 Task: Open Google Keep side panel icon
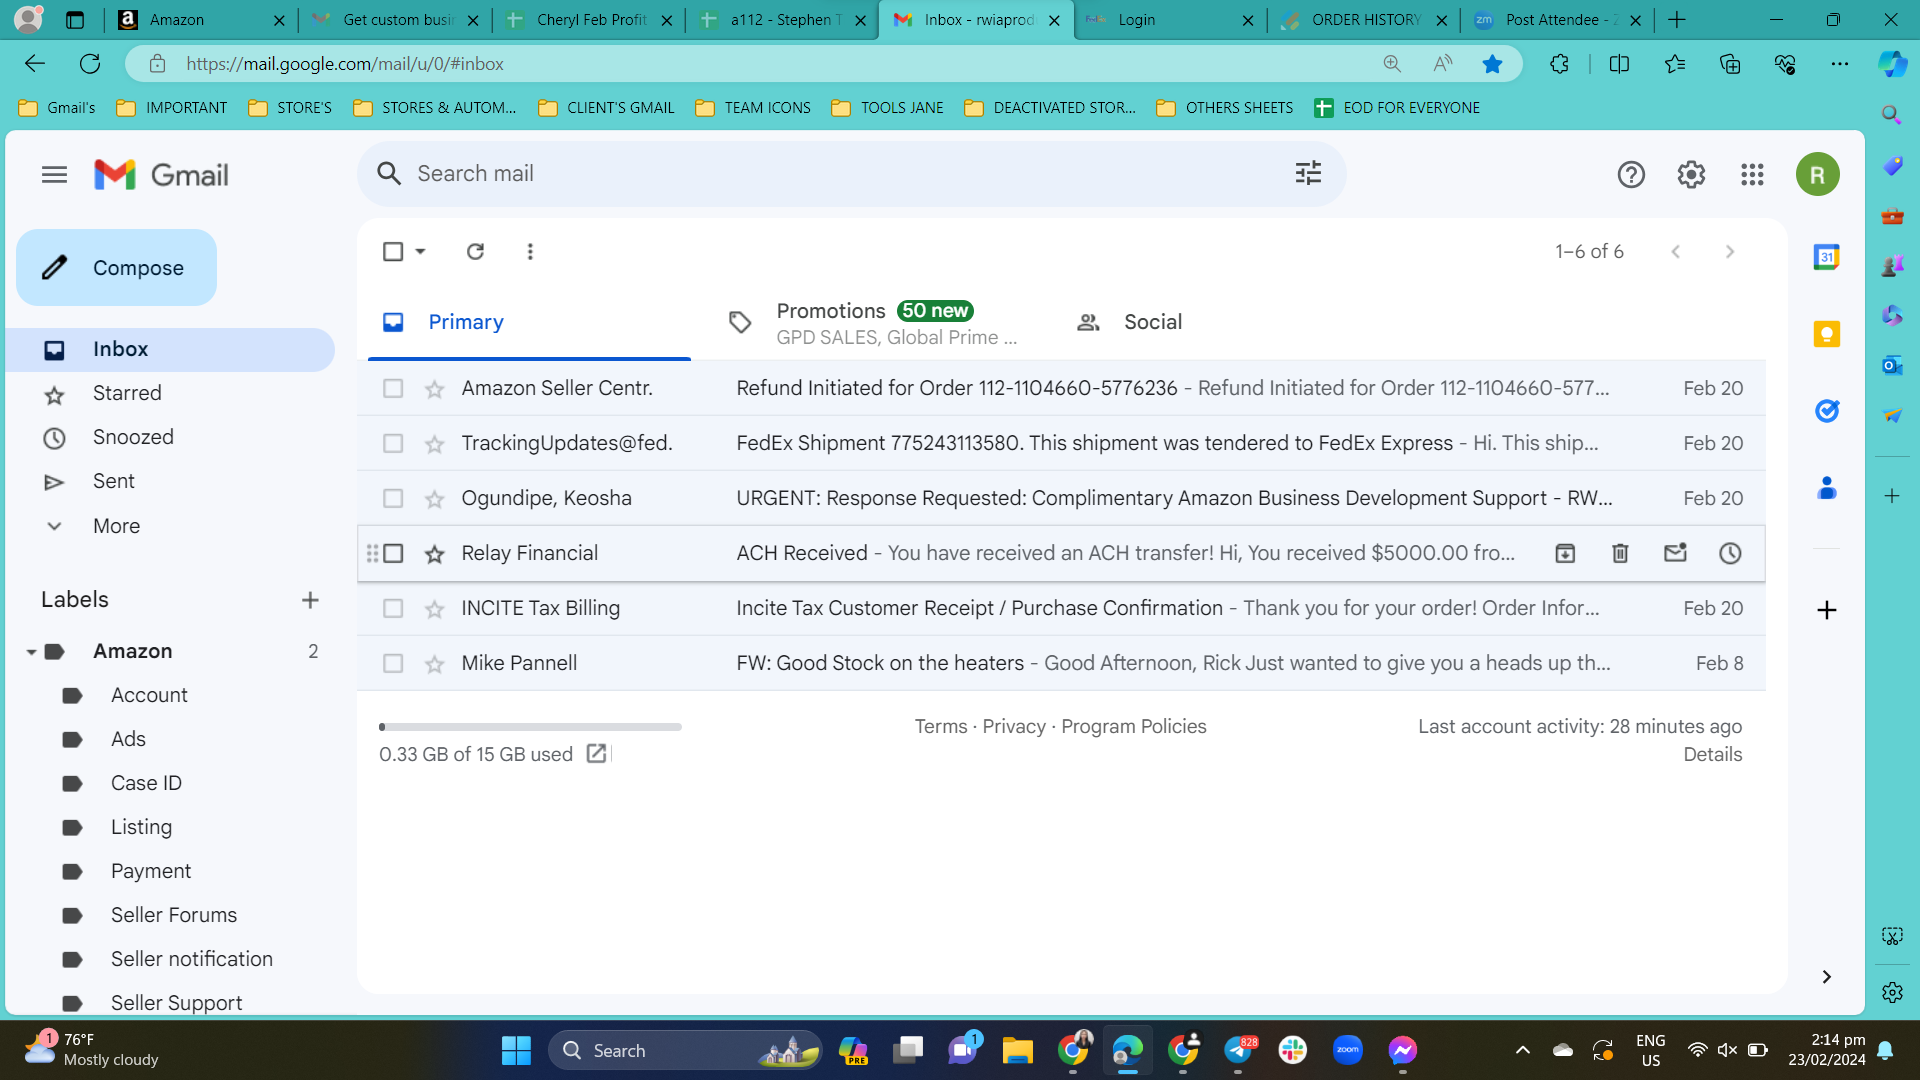[x=1826, y=334]
